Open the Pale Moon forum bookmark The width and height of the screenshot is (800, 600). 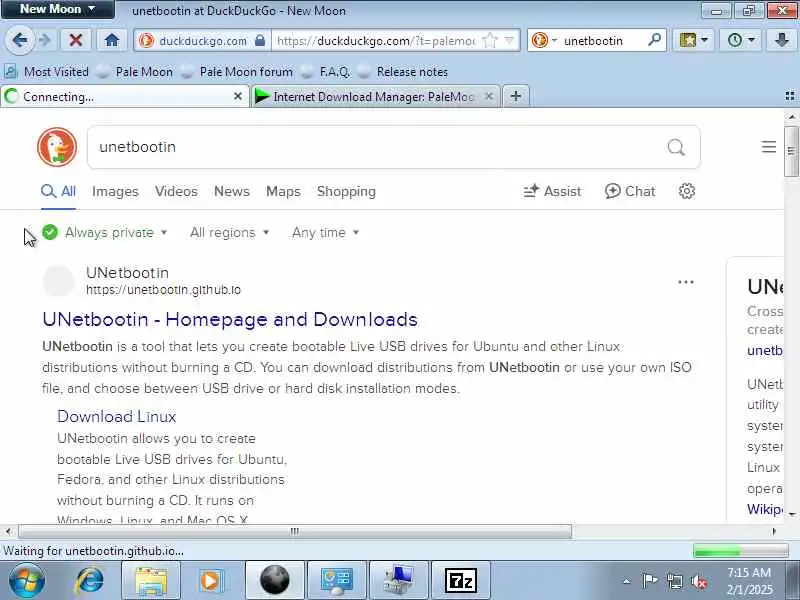(237, 72)
